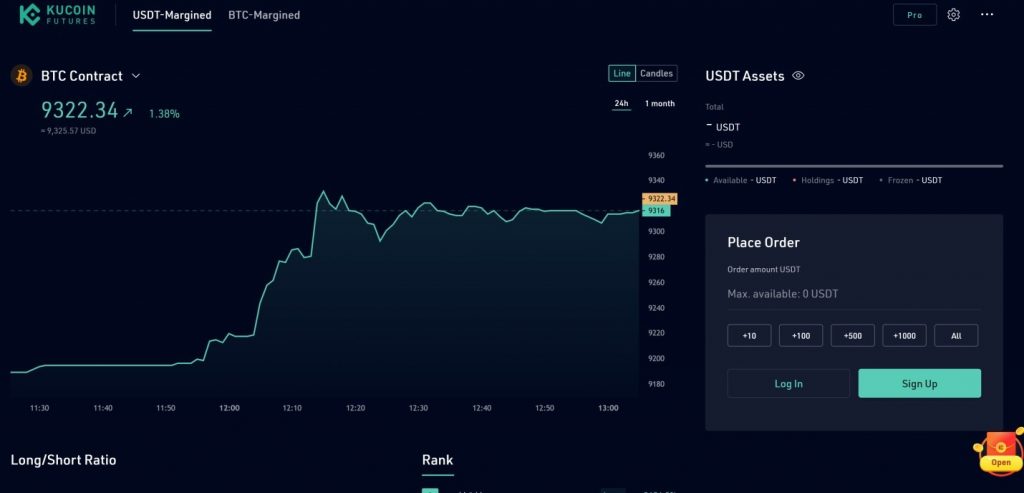Viewport: 1024px width, 493px height.
Task: Select the Candles chart type
Action: (656, 73)
